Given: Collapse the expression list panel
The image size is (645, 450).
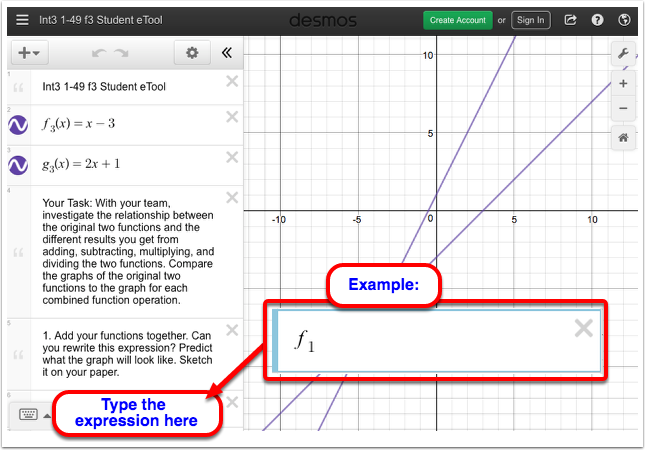Looking at the screenshot, I should [227, 53].
